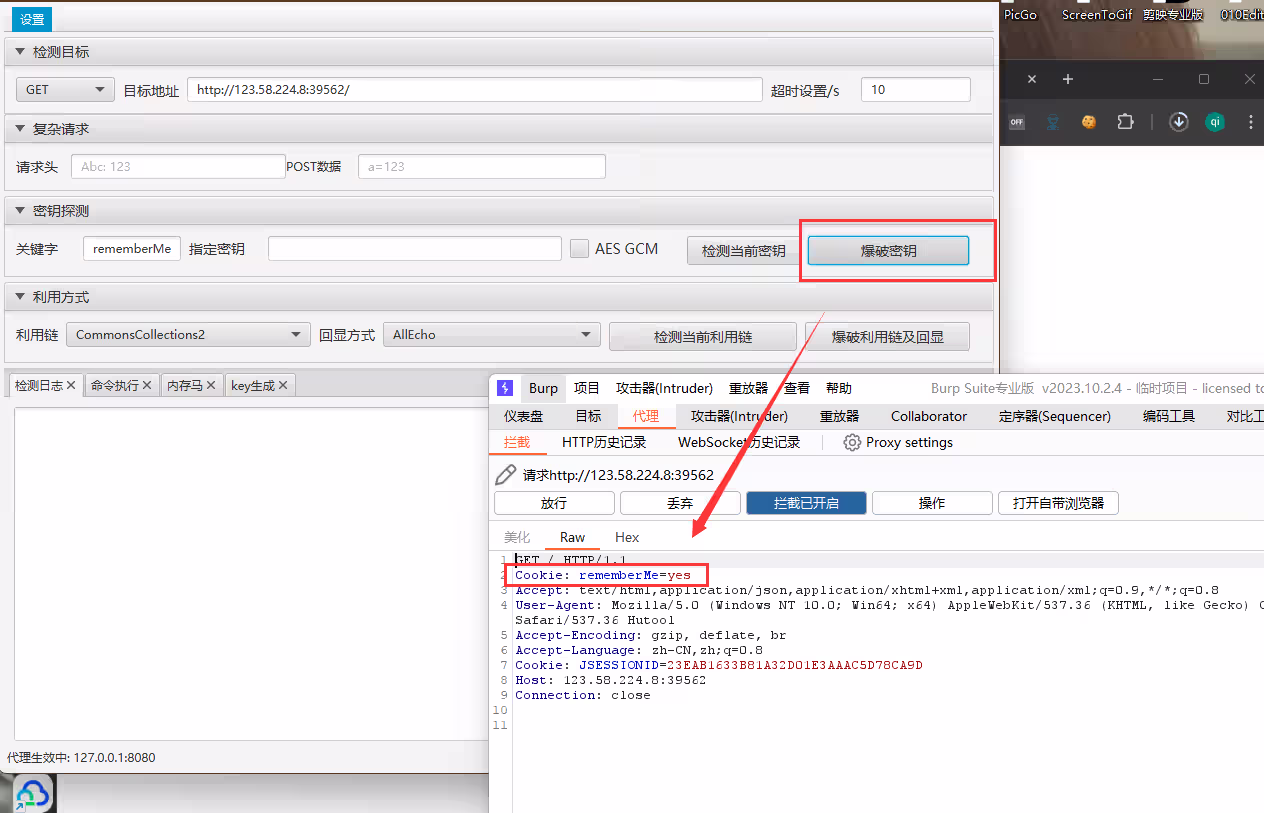This screenshot has height=813, width=1264.
Task: Switch to the HTTP历史记录 tab
Action: point(604,442)
